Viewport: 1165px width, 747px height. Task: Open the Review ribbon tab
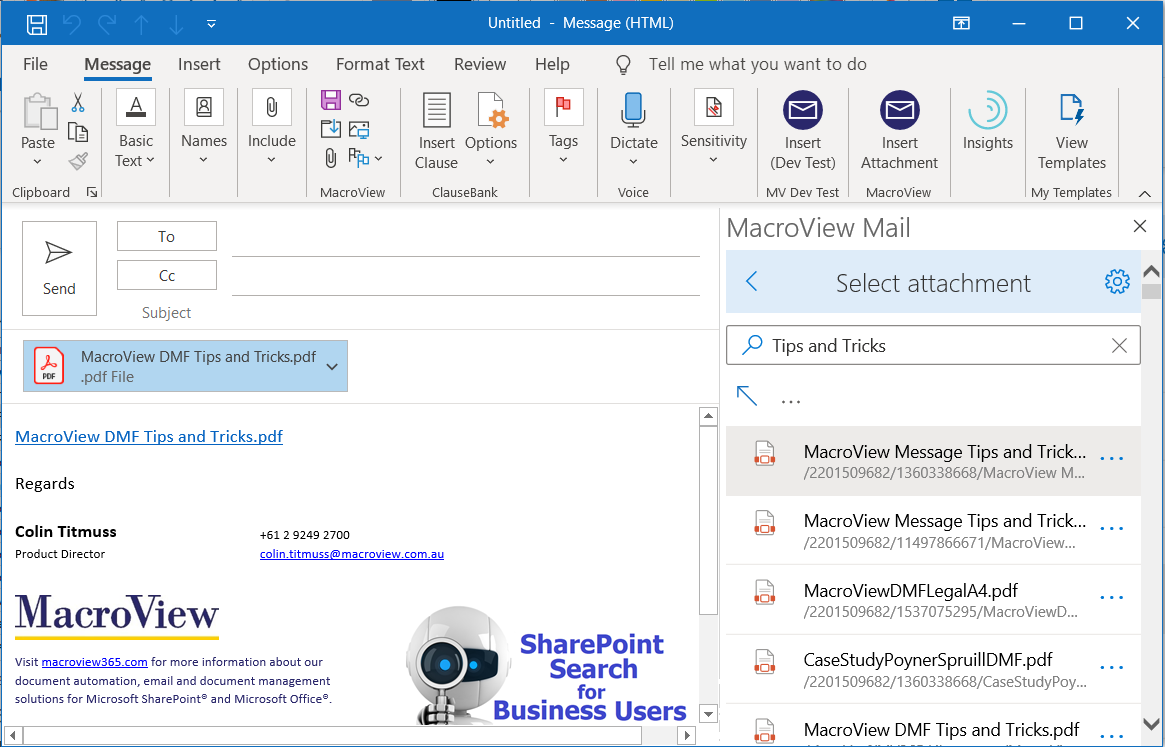479,64
